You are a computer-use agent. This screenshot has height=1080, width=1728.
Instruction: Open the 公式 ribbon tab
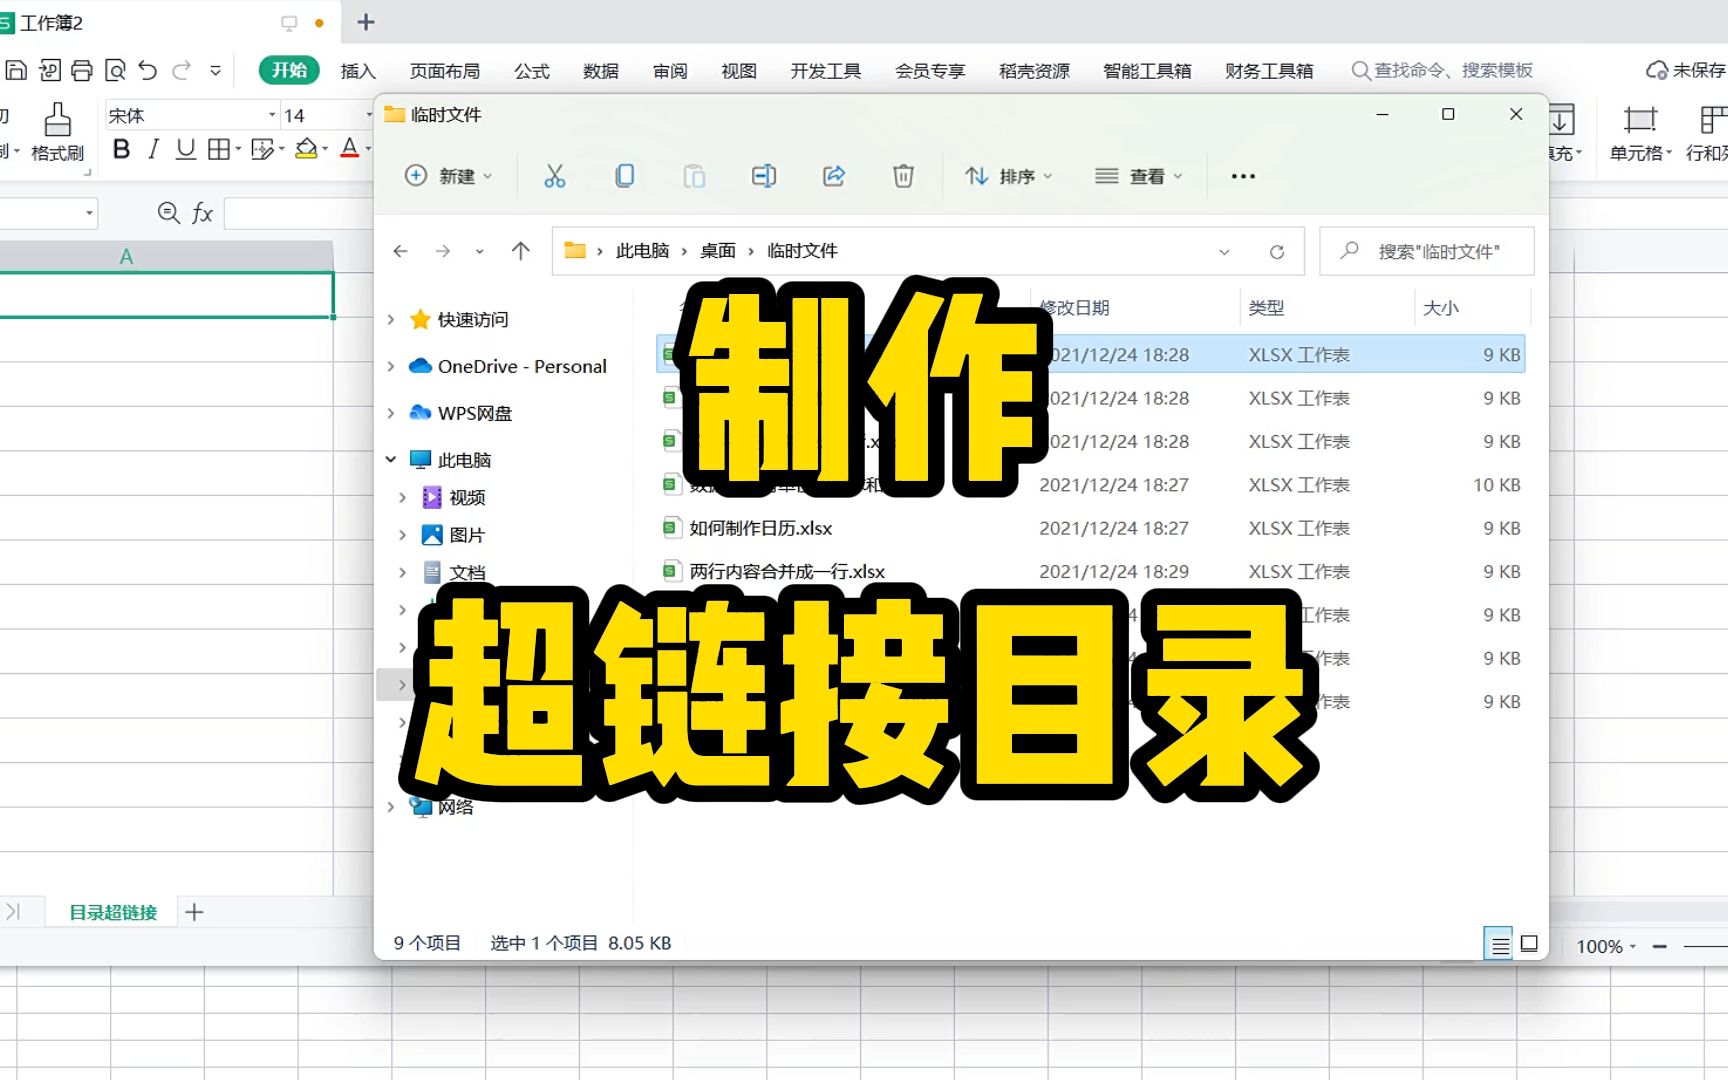(532, 71)
